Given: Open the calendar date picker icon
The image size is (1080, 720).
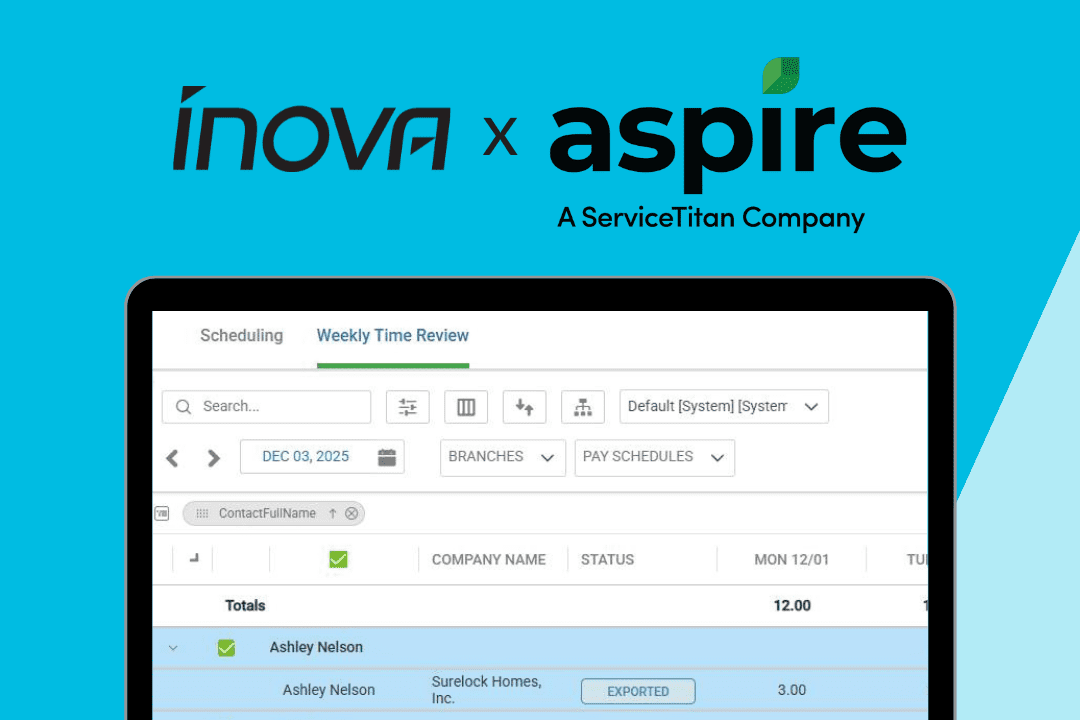Looking at the screenshot, I should click(387, 457).
